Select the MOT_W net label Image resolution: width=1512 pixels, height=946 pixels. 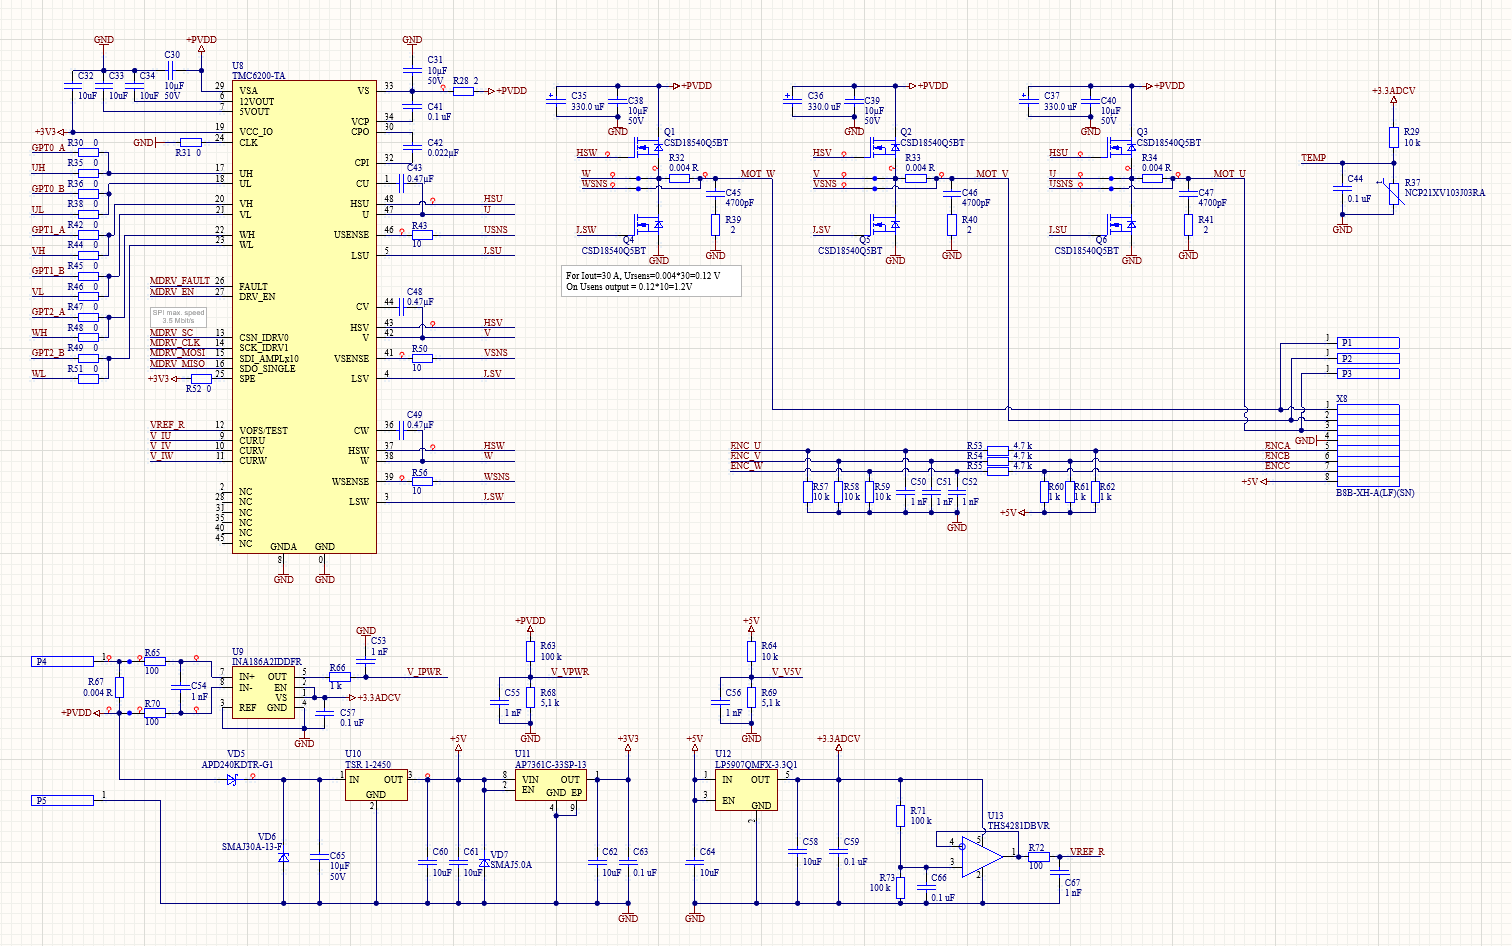tap(757, 174)
